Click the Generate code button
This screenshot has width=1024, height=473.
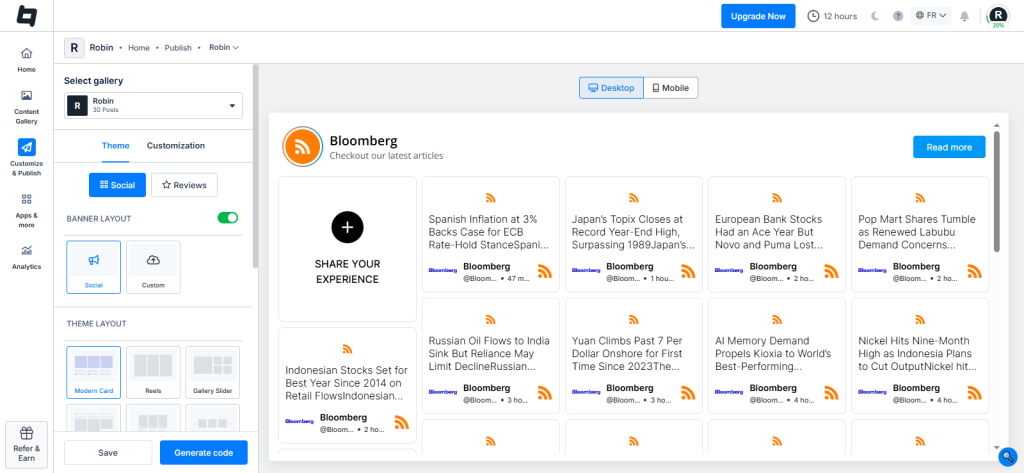203,453
